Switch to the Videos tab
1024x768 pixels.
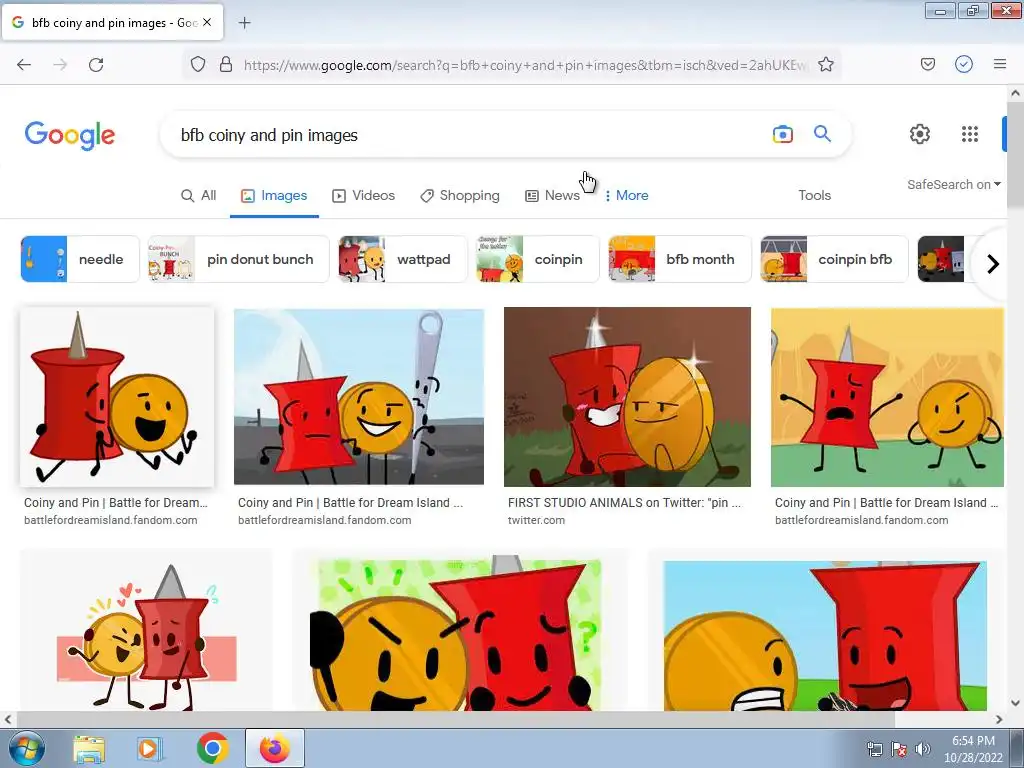pyautogui.click(x=364, y=195)
